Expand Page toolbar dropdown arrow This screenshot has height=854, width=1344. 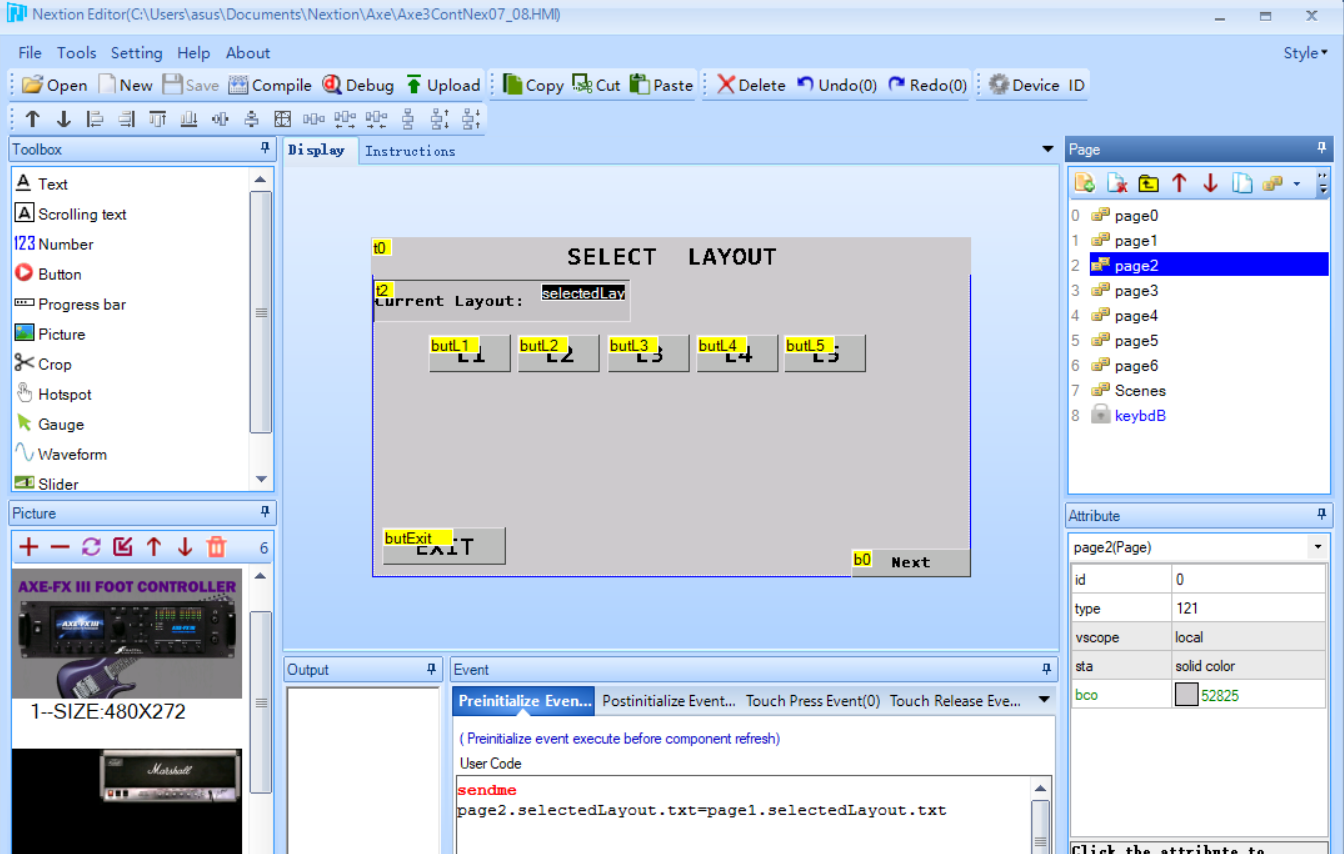click(x=1297, y=184)
